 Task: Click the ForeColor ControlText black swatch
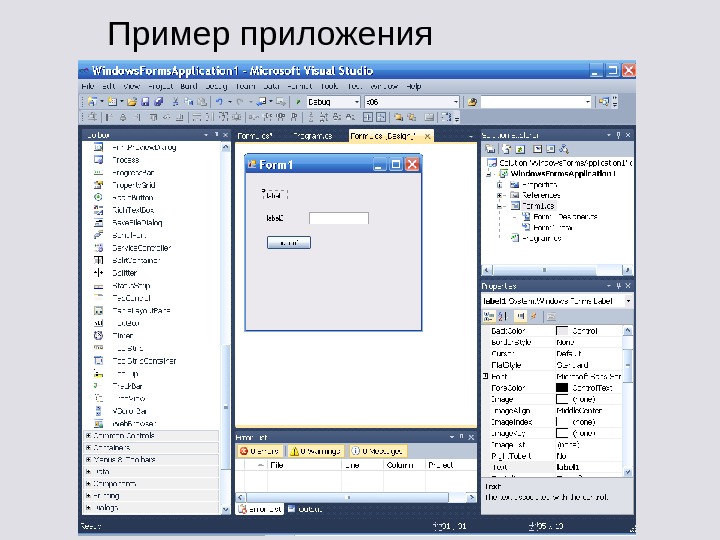click(x=562, y=388)
